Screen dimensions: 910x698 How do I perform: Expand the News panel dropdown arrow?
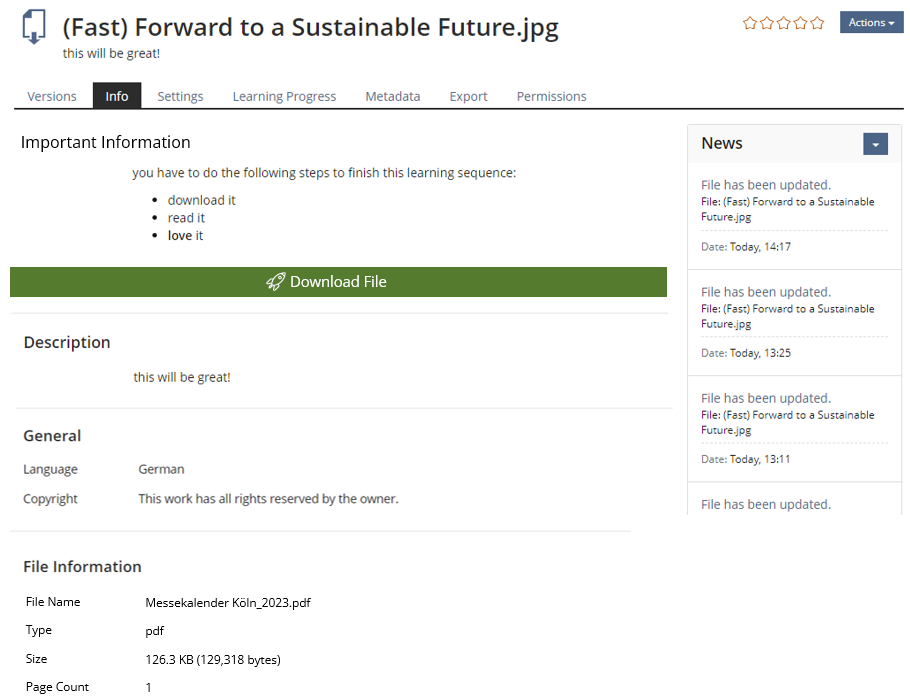click(875, 144)
